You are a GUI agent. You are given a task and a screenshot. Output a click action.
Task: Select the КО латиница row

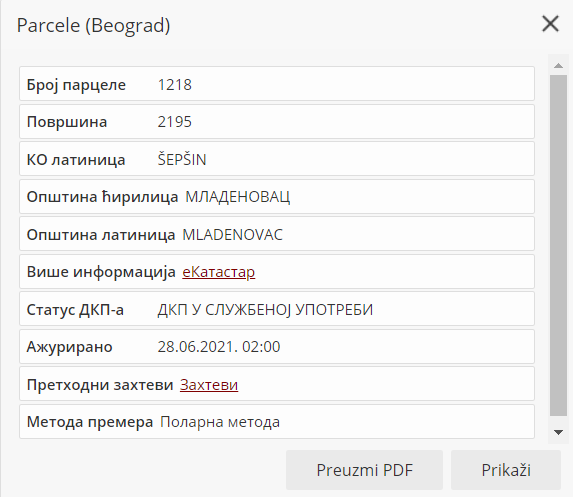click(277, 159)
